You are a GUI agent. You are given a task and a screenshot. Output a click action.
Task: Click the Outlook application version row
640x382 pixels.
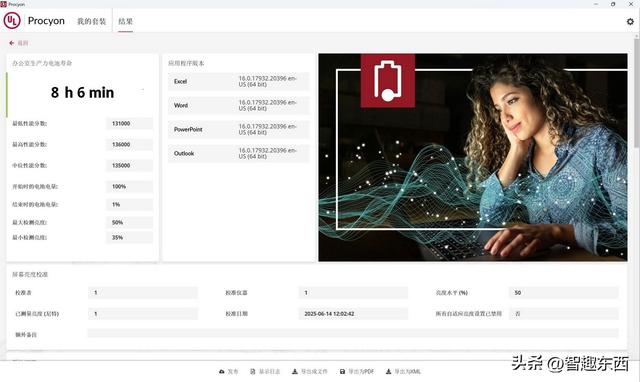pyautogui.click(x=239, y=153)
